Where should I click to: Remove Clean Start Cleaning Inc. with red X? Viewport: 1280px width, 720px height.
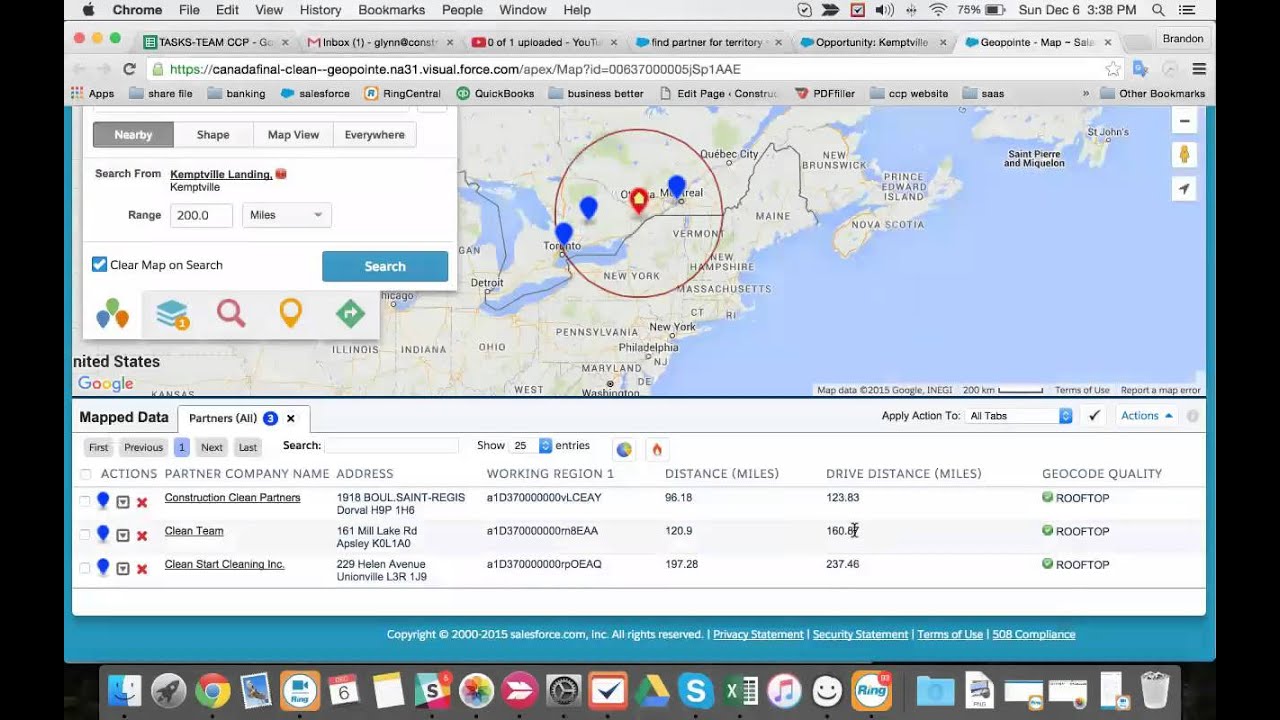pos(142,568)
